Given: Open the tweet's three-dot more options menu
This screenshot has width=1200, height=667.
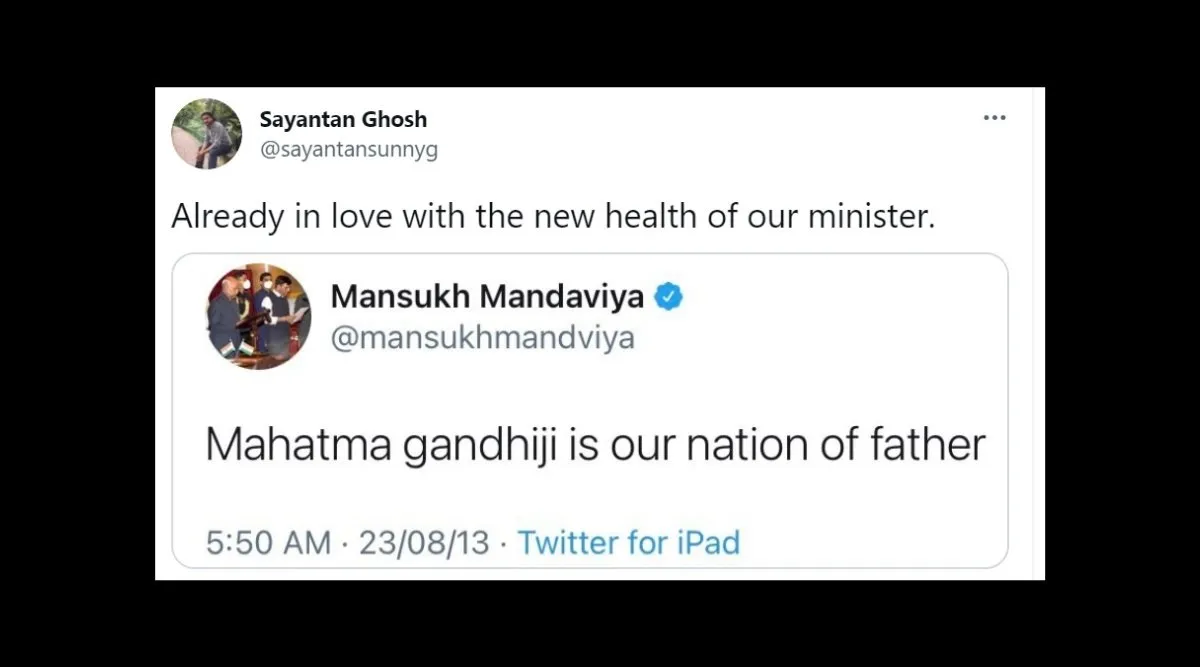Looking at the screenshot, I should (x=994, y=118).
